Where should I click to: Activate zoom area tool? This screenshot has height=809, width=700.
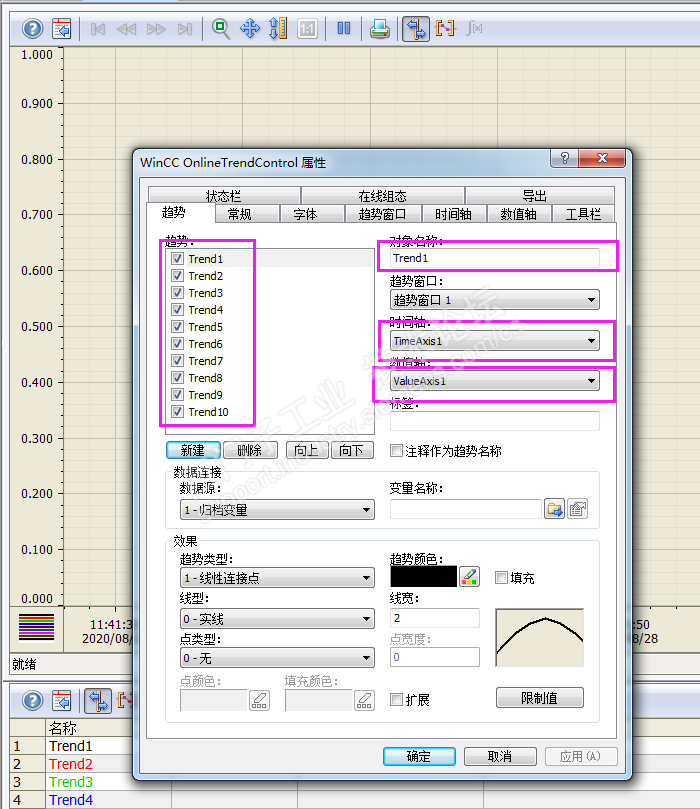point(221,28)
